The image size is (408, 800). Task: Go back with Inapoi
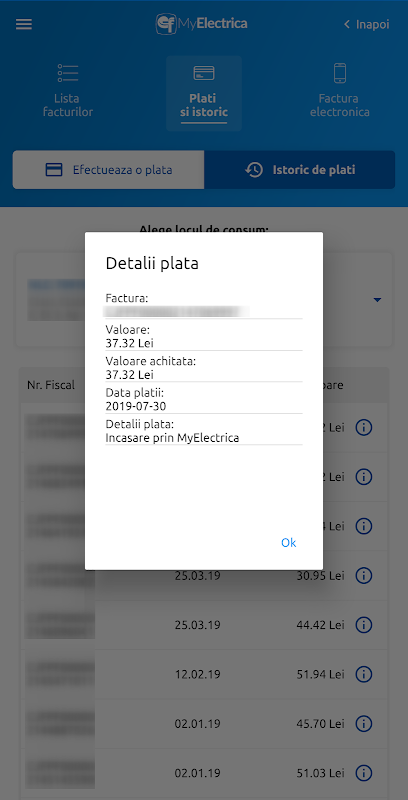tap(367, 24)
